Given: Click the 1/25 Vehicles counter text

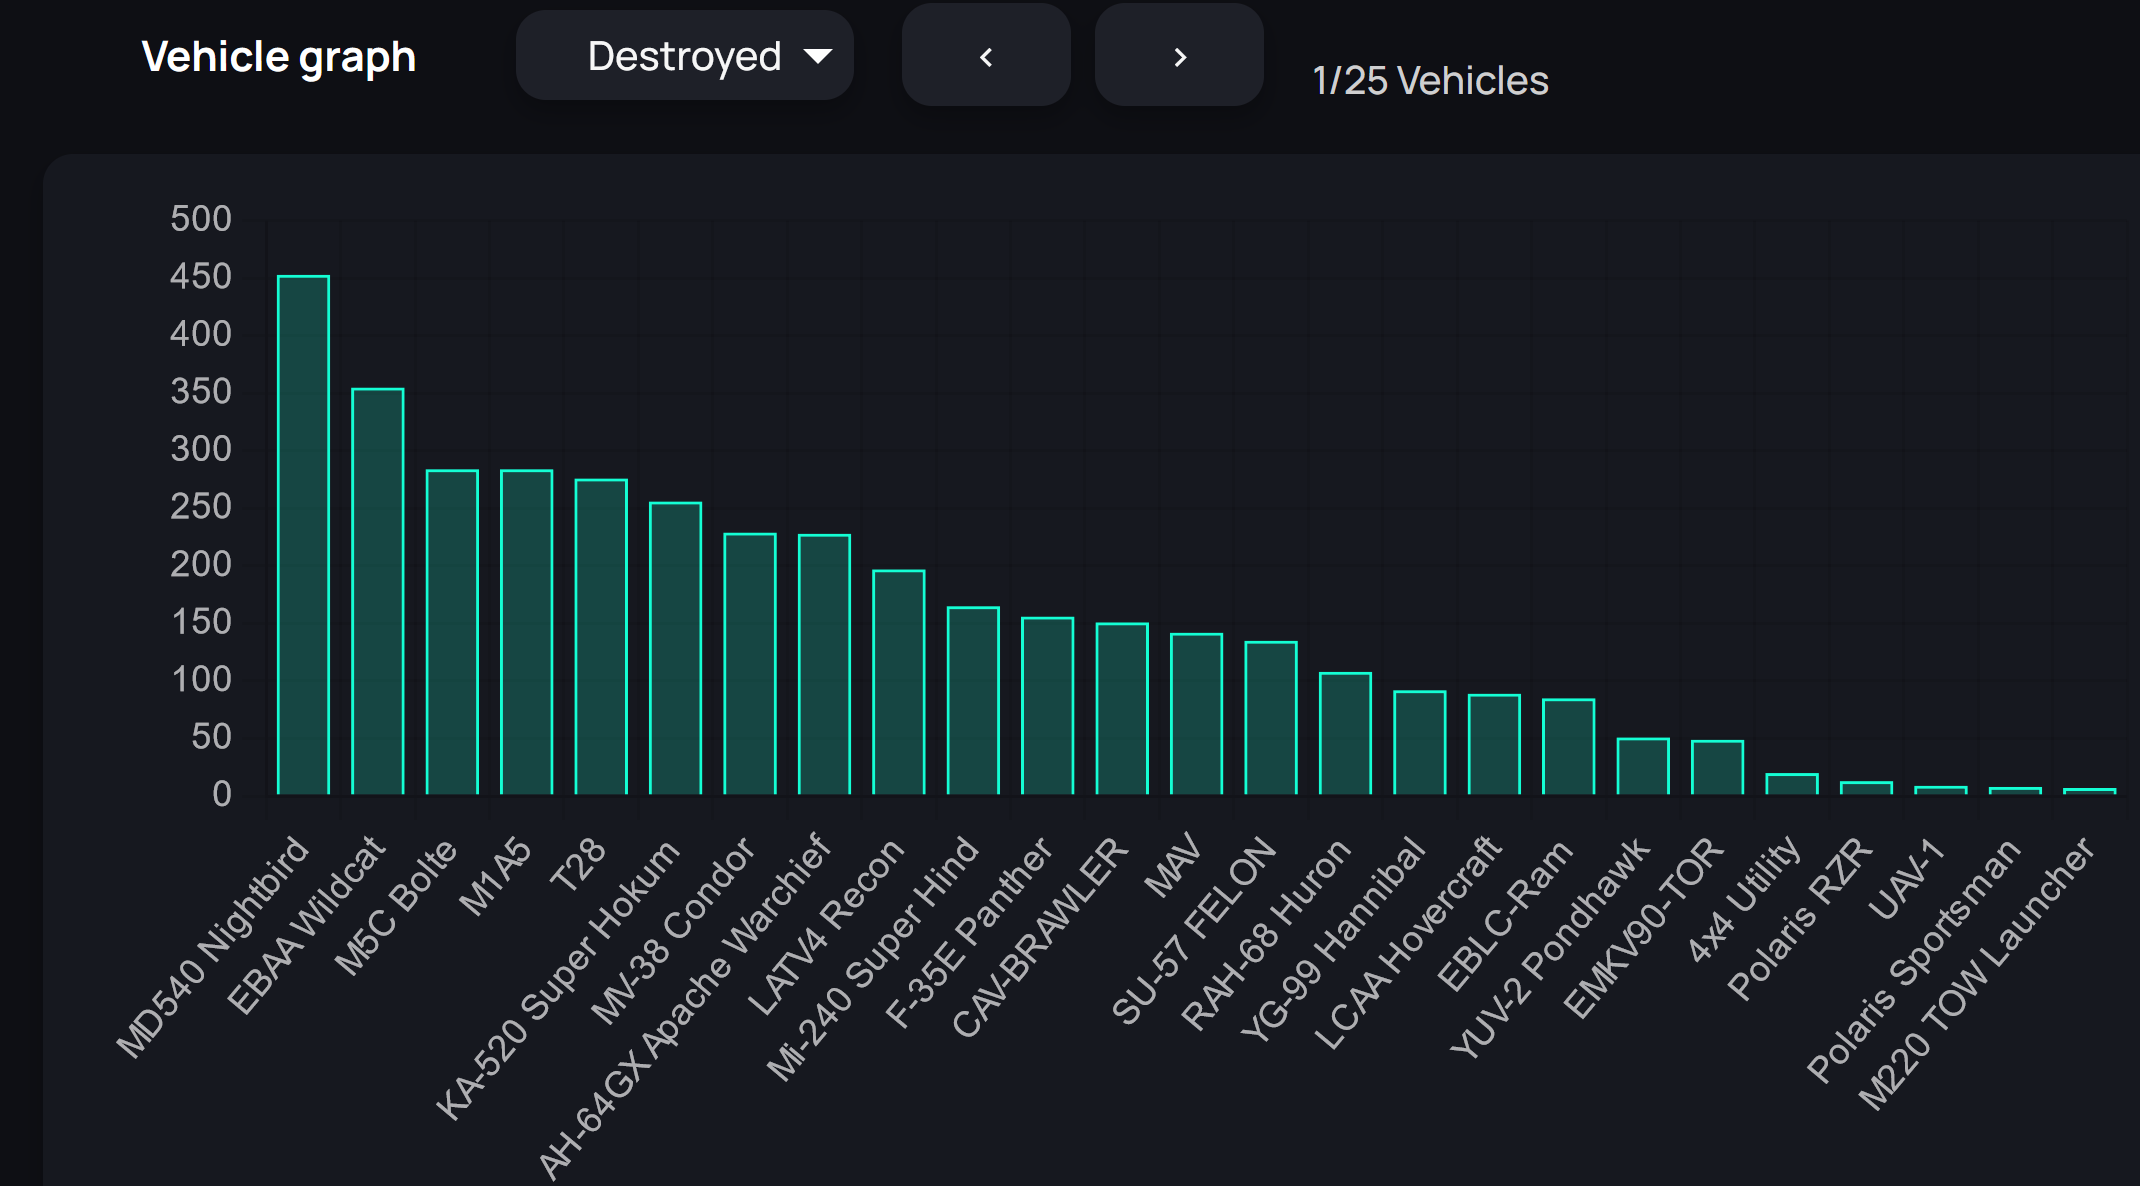Looking at the screenshot, I should [x=1430, y=81].
